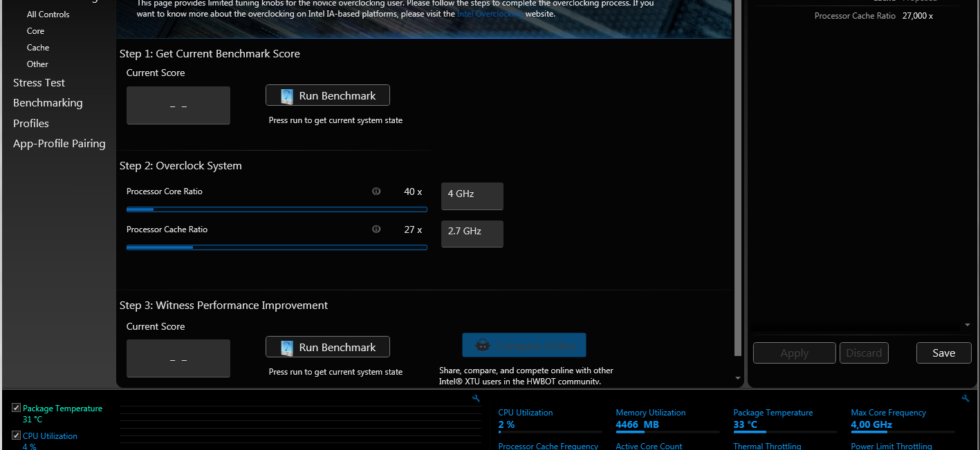Click the main page scroll-down arrow

[738, 378]
